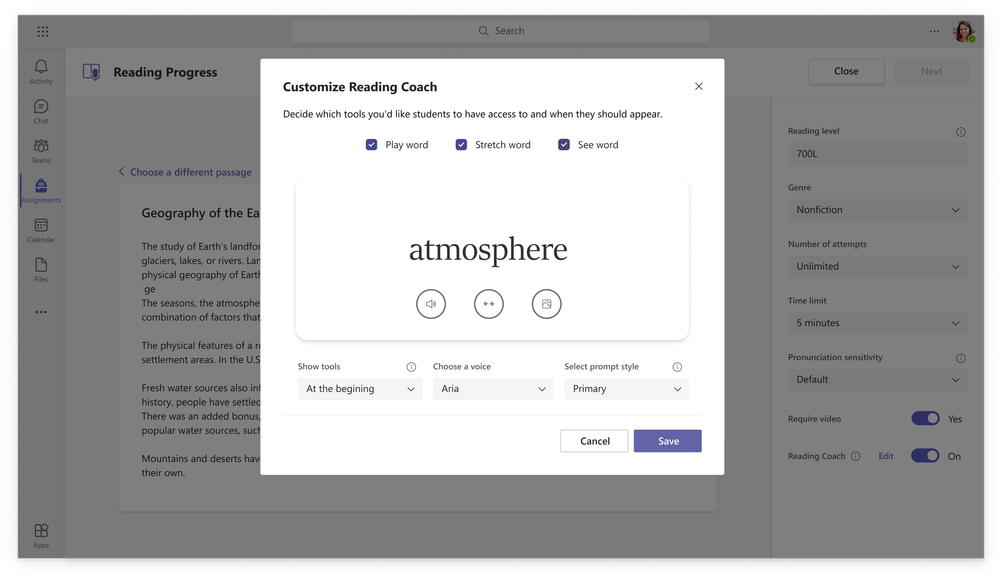Open Show tools info icon
Image resolution: width=1001 pixels, height=578 pixels.
click(411, 367)
